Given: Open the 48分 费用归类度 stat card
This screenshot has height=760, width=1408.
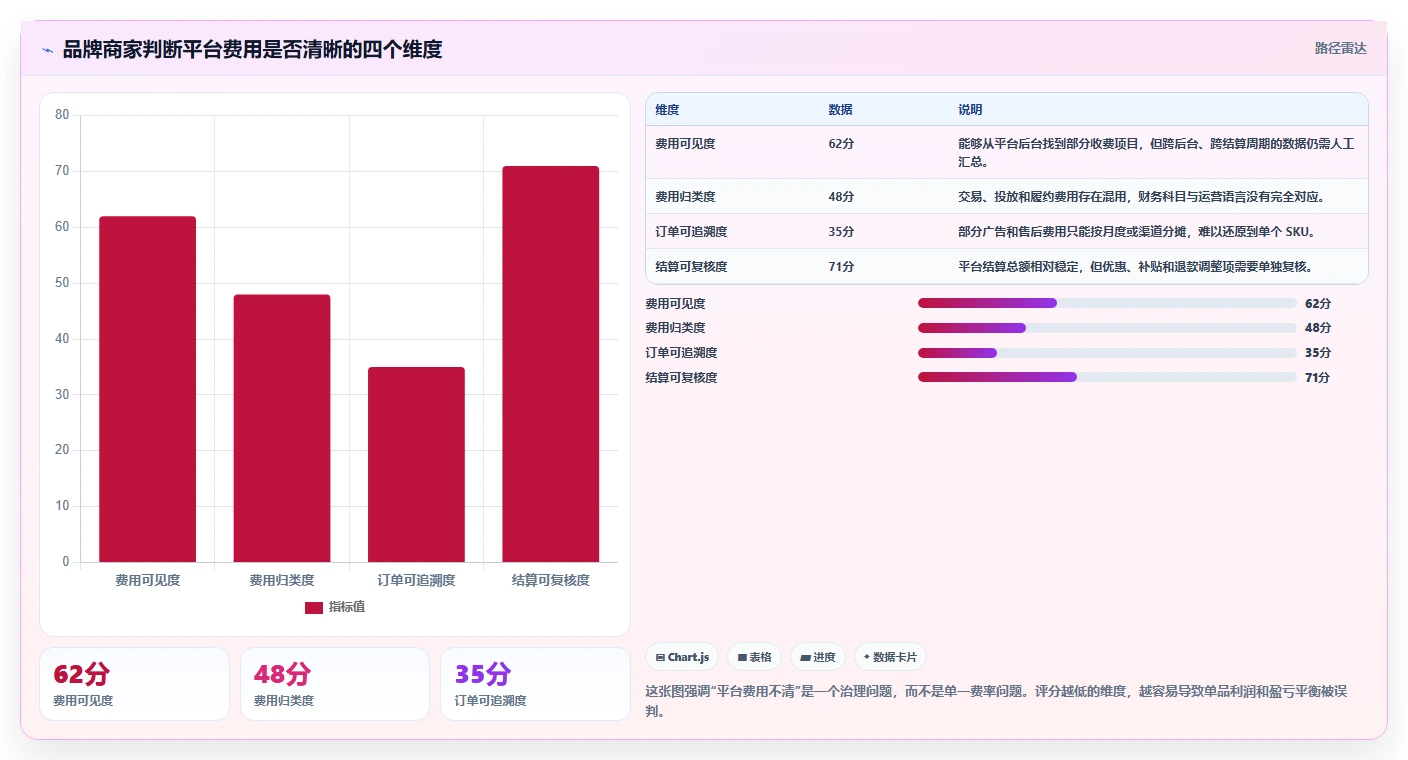Looking at the screenshot, I should tap(335, 684).
